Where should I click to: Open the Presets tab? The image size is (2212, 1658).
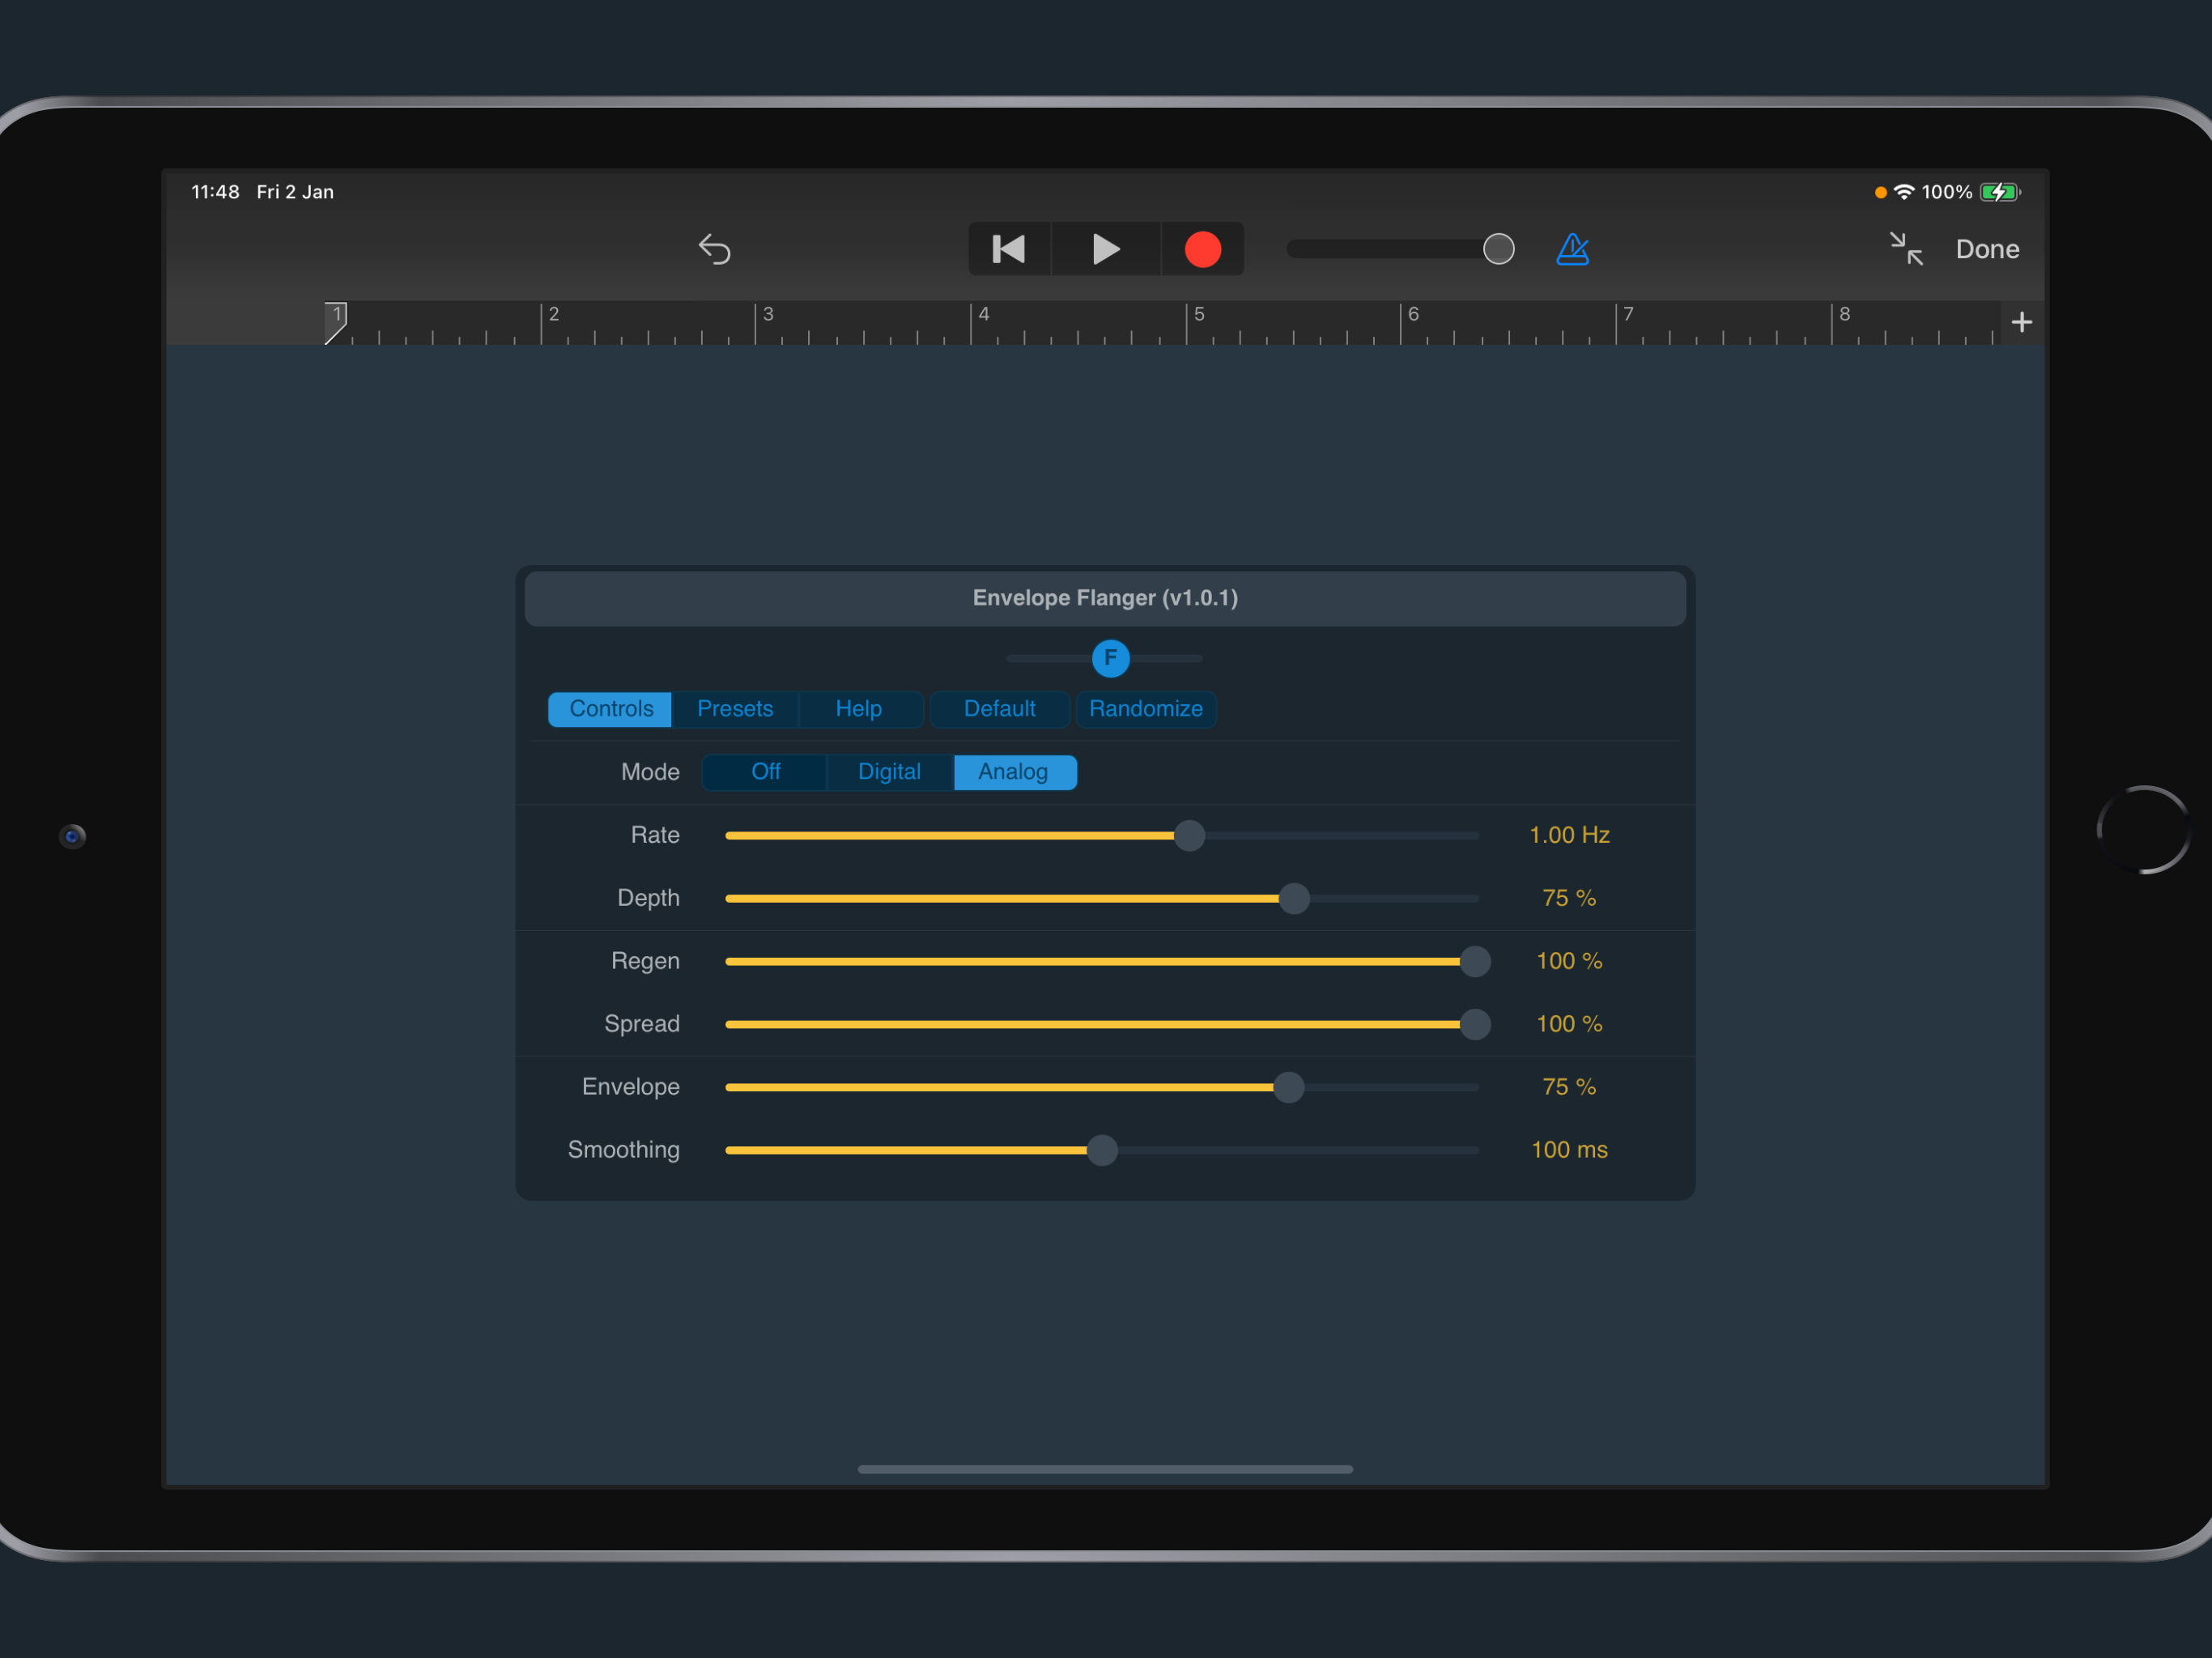(735, 709)
